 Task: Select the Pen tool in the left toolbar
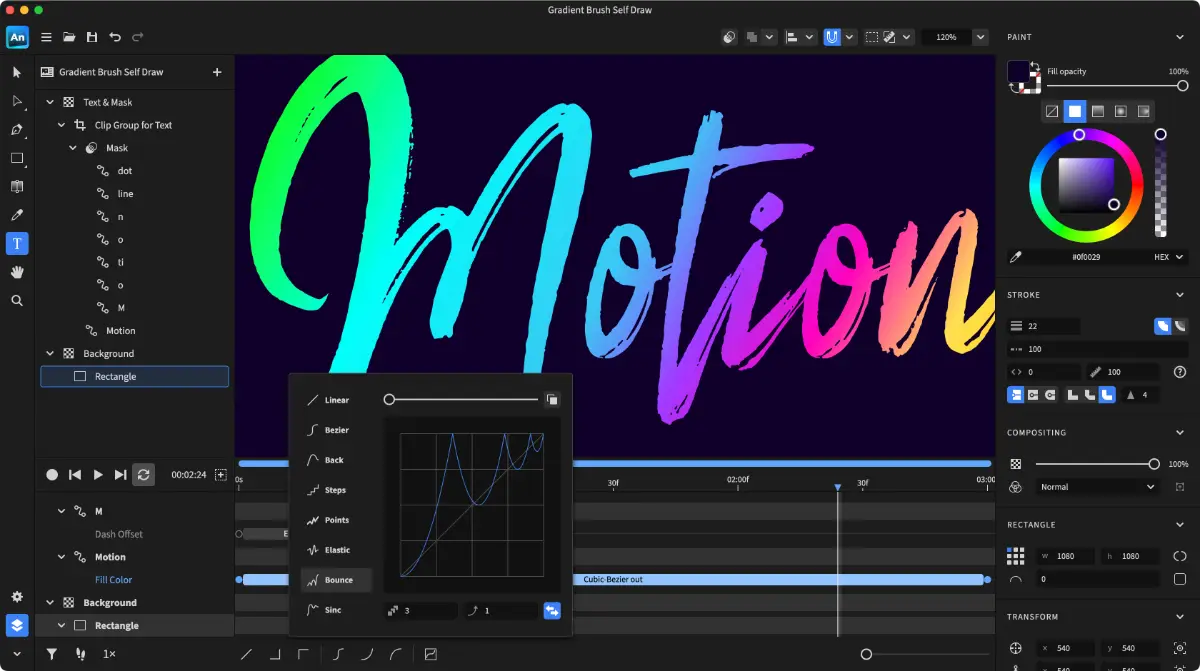point(17,129)
